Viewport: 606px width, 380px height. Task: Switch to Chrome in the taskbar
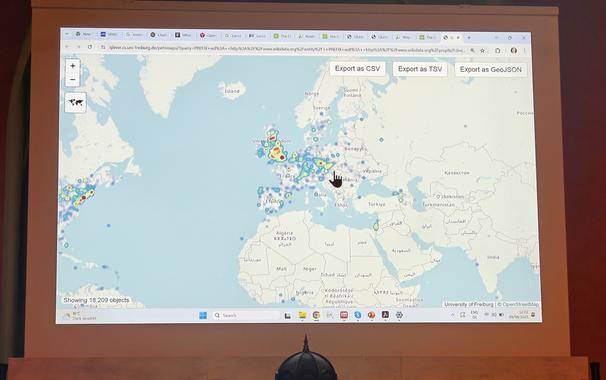pyautogui.click(x=316, y=315)
